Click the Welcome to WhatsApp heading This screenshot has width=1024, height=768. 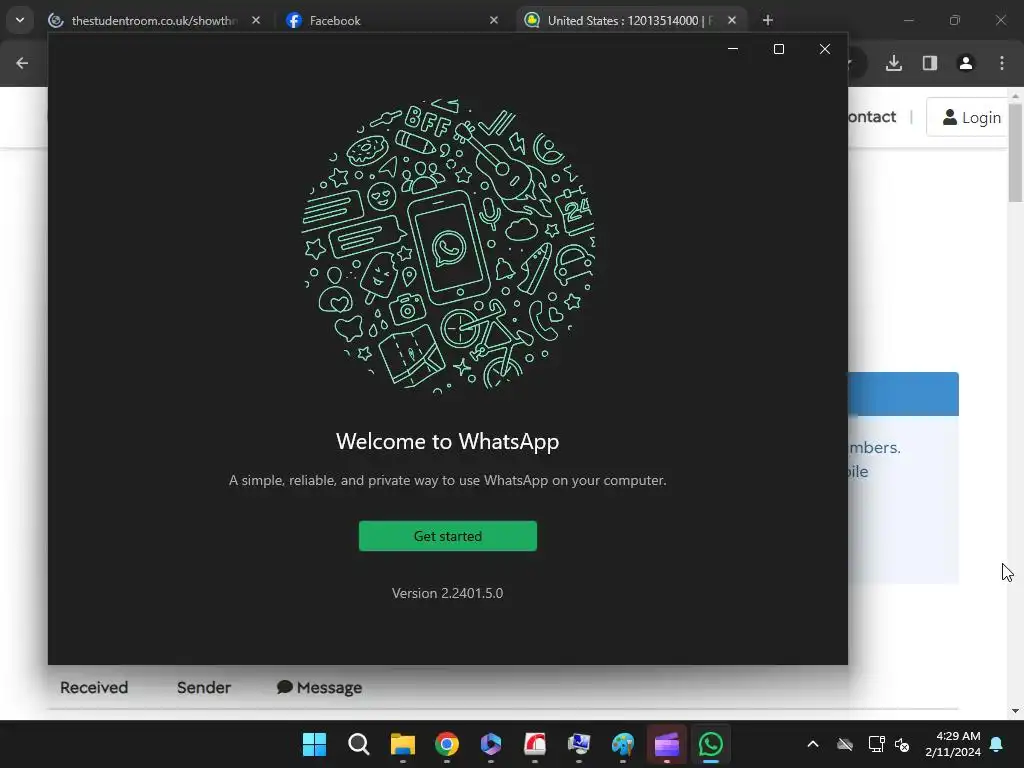(x=447, y=441)
